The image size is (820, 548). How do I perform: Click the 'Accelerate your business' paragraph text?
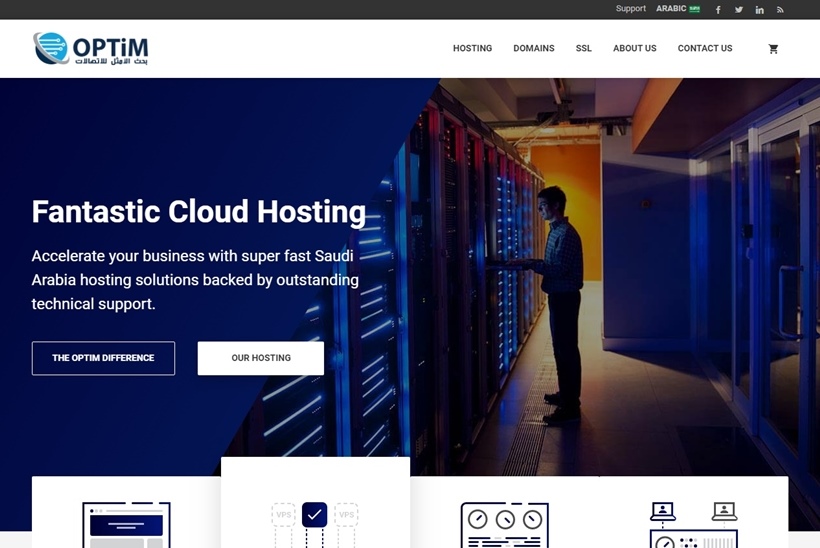coord(195,280)
